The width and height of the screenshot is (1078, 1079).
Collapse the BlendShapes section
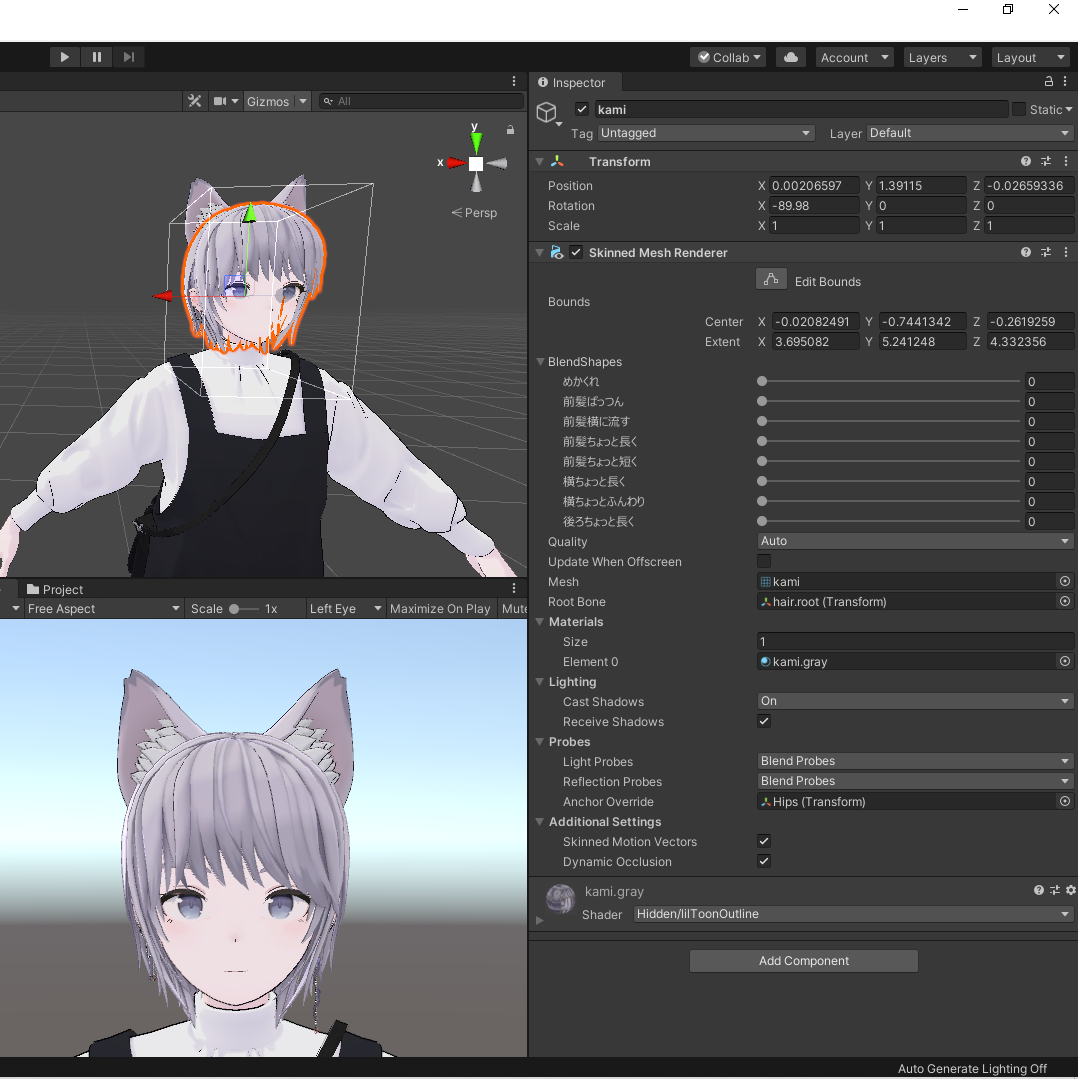click(x=540, y=361)
